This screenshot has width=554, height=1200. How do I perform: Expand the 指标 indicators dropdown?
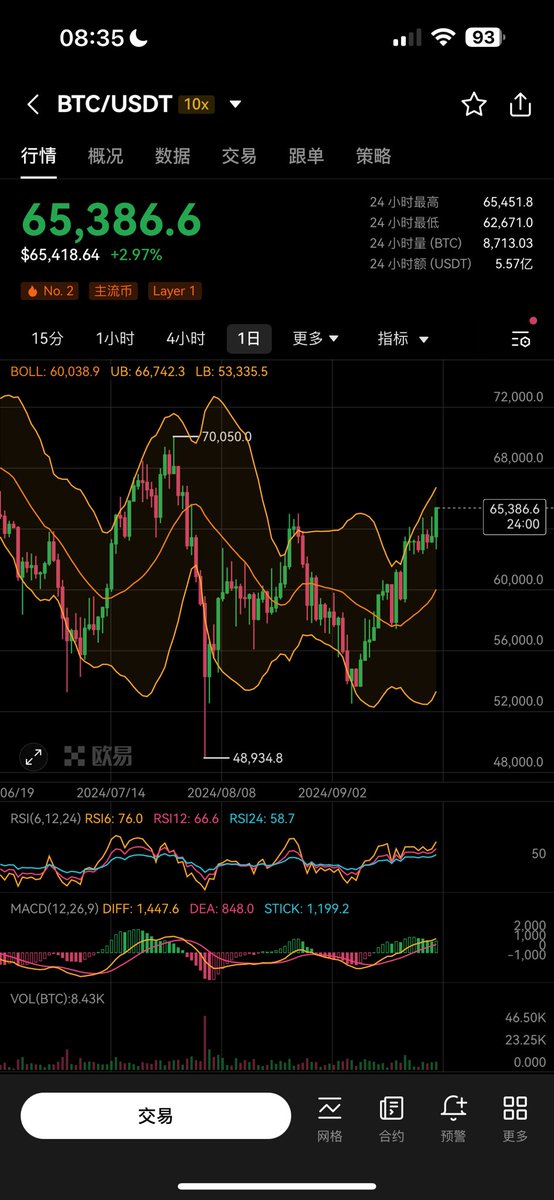click(403, 339)
